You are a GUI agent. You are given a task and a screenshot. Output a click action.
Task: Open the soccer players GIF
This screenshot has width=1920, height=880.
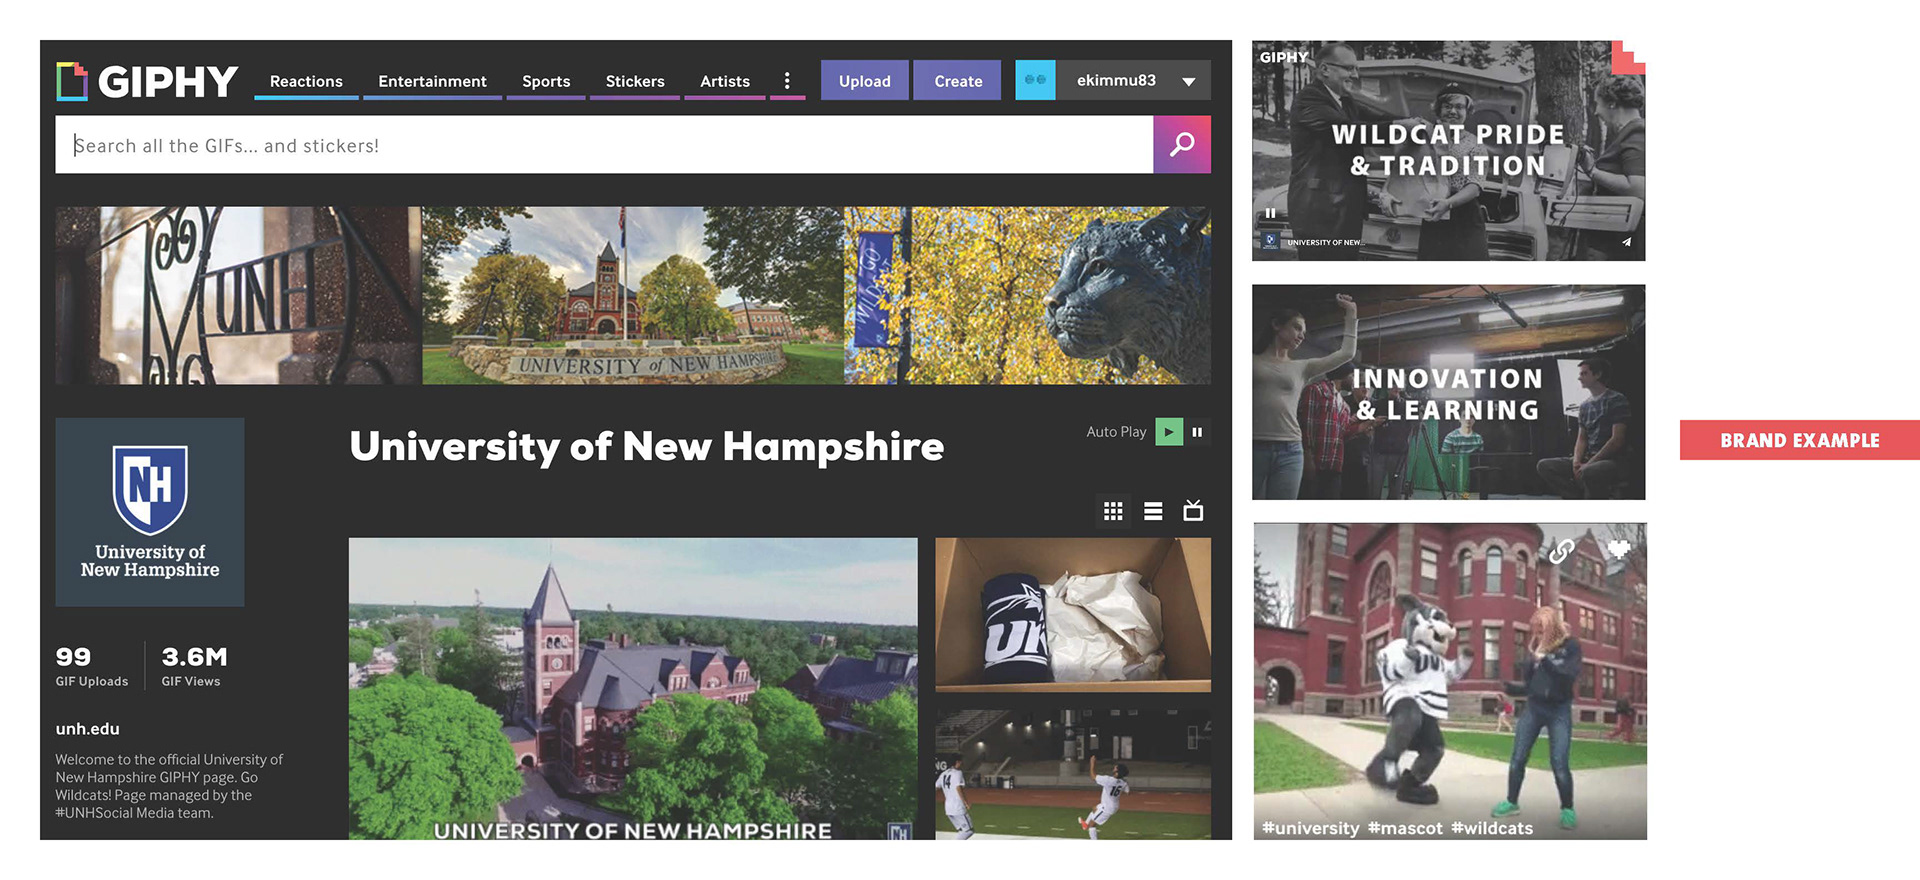(x=1073, y=774)
